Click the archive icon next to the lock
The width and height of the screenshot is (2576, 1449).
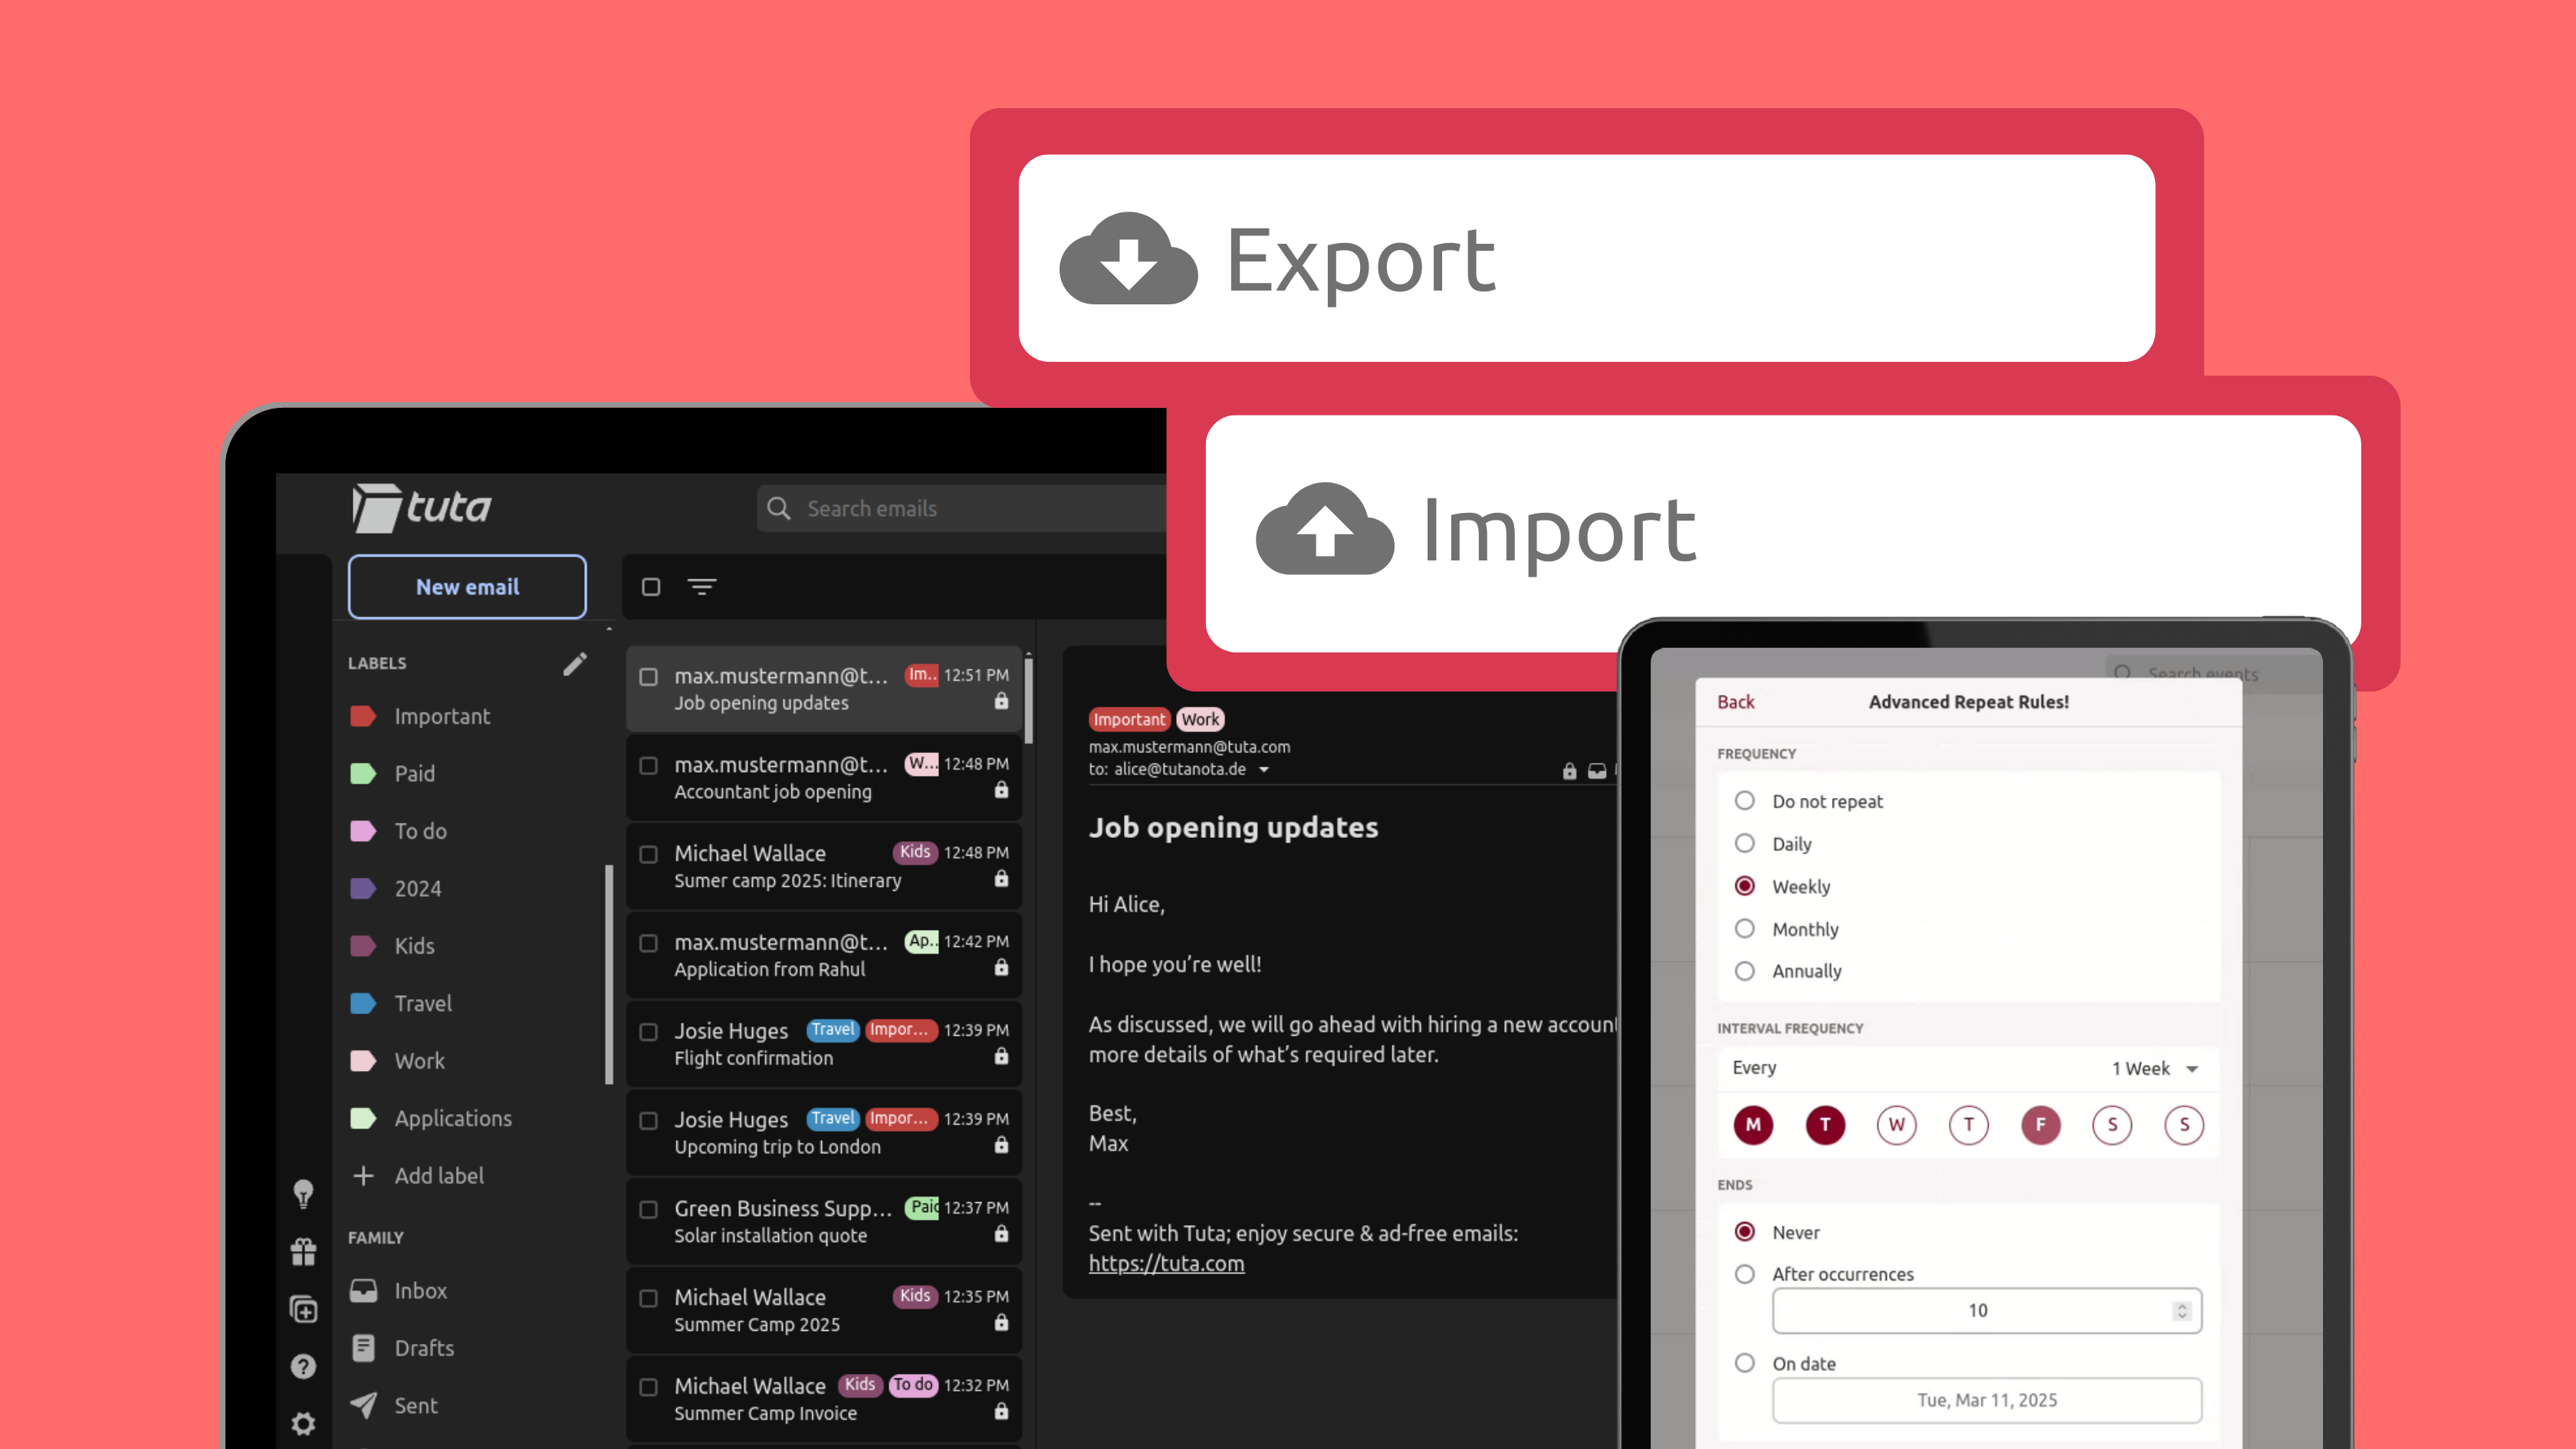coord(1597,771)
